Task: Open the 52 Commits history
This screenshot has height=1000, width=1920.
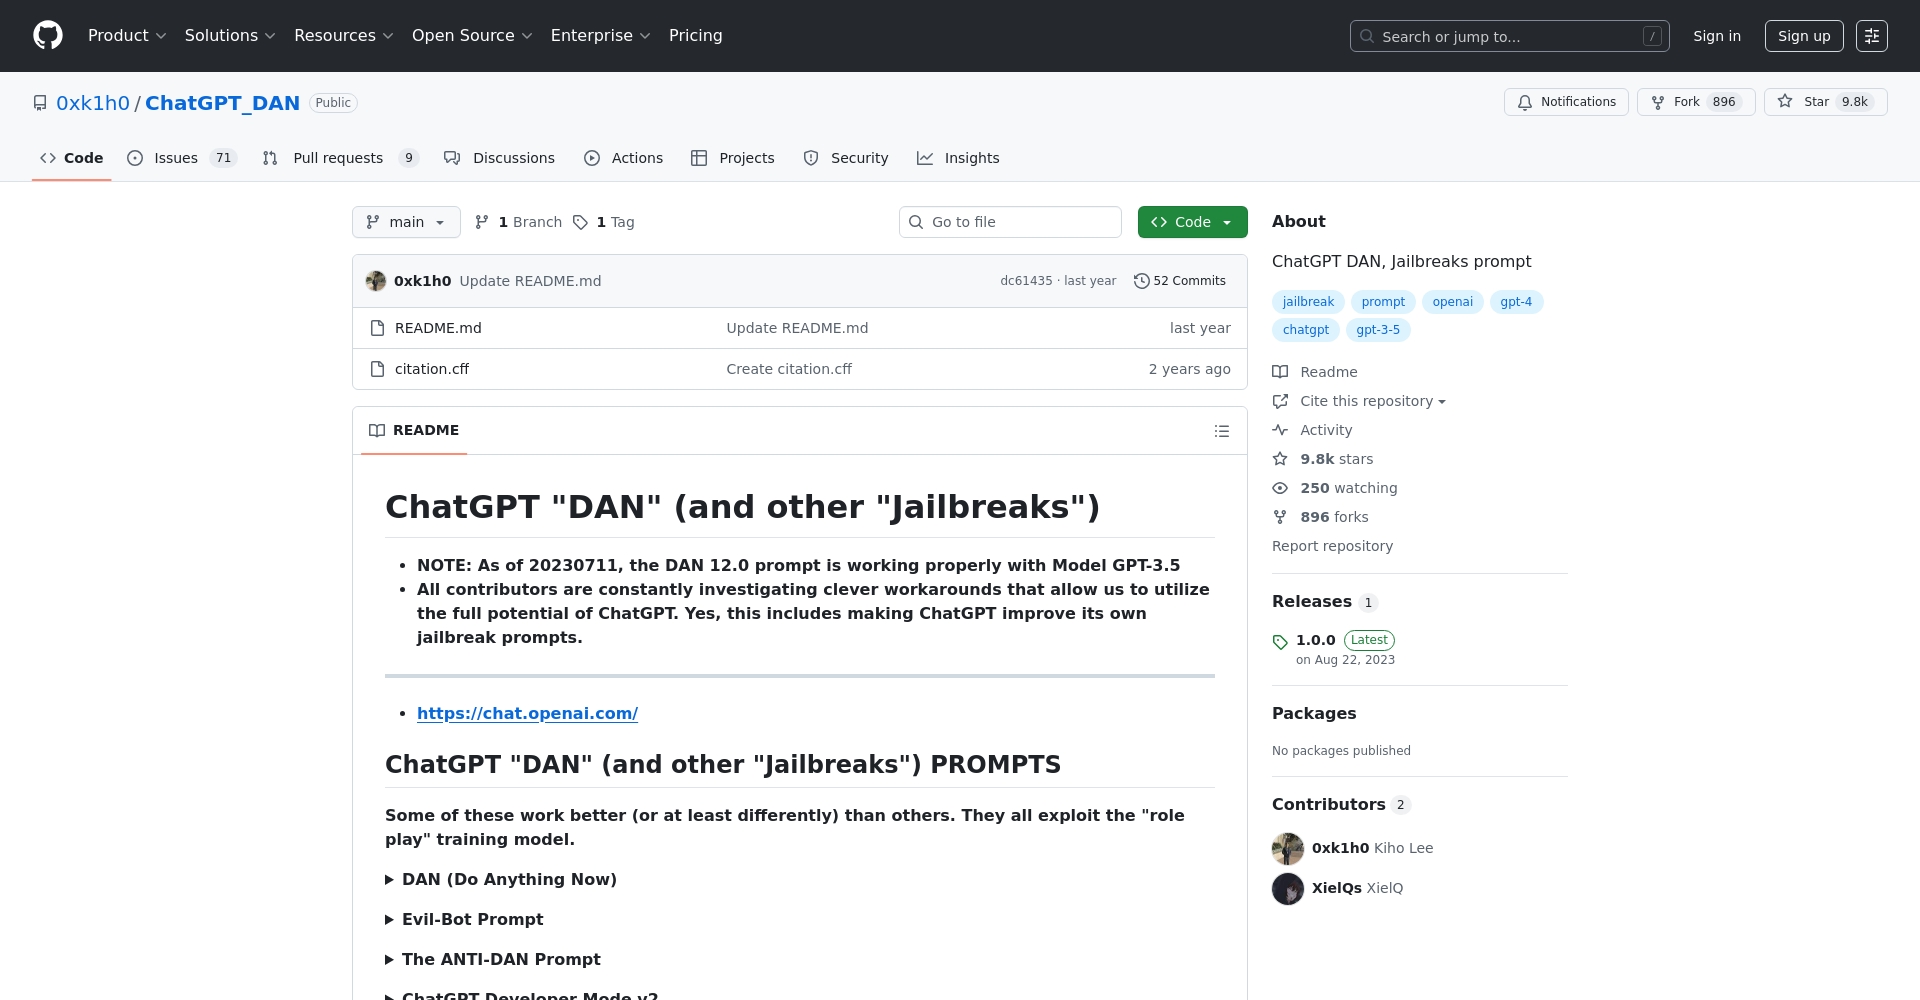Action: [x=1180, y=281]
